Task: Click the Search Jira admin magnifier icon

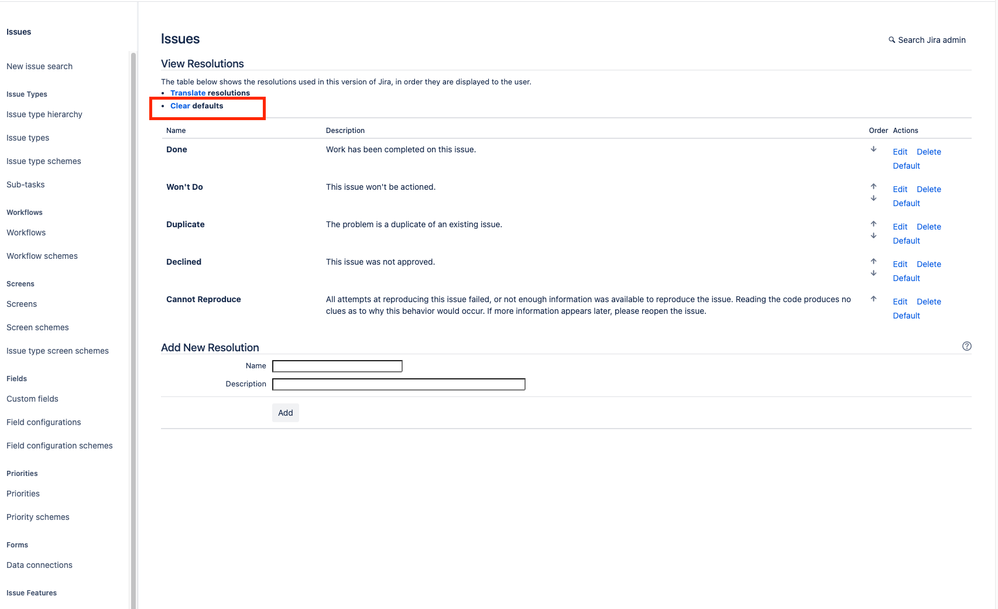Action: pyautogui.click(x=892, y=39)
